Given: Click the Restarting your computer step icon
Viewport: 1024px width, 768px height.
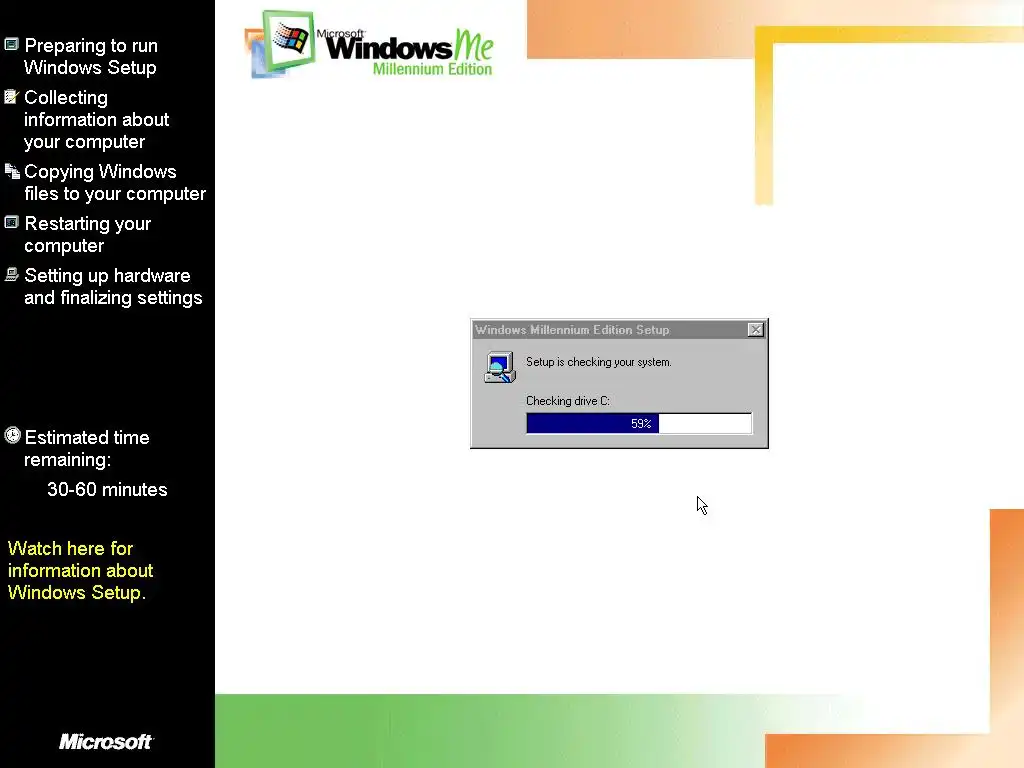Looking at the screenshot, I should coord(11,223).
